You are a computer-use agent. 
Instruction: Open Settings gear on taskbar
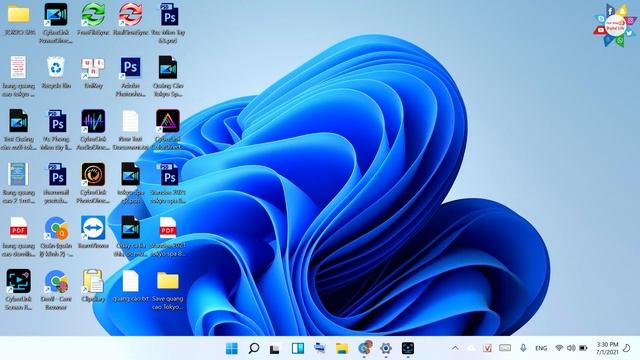[386, 348]
